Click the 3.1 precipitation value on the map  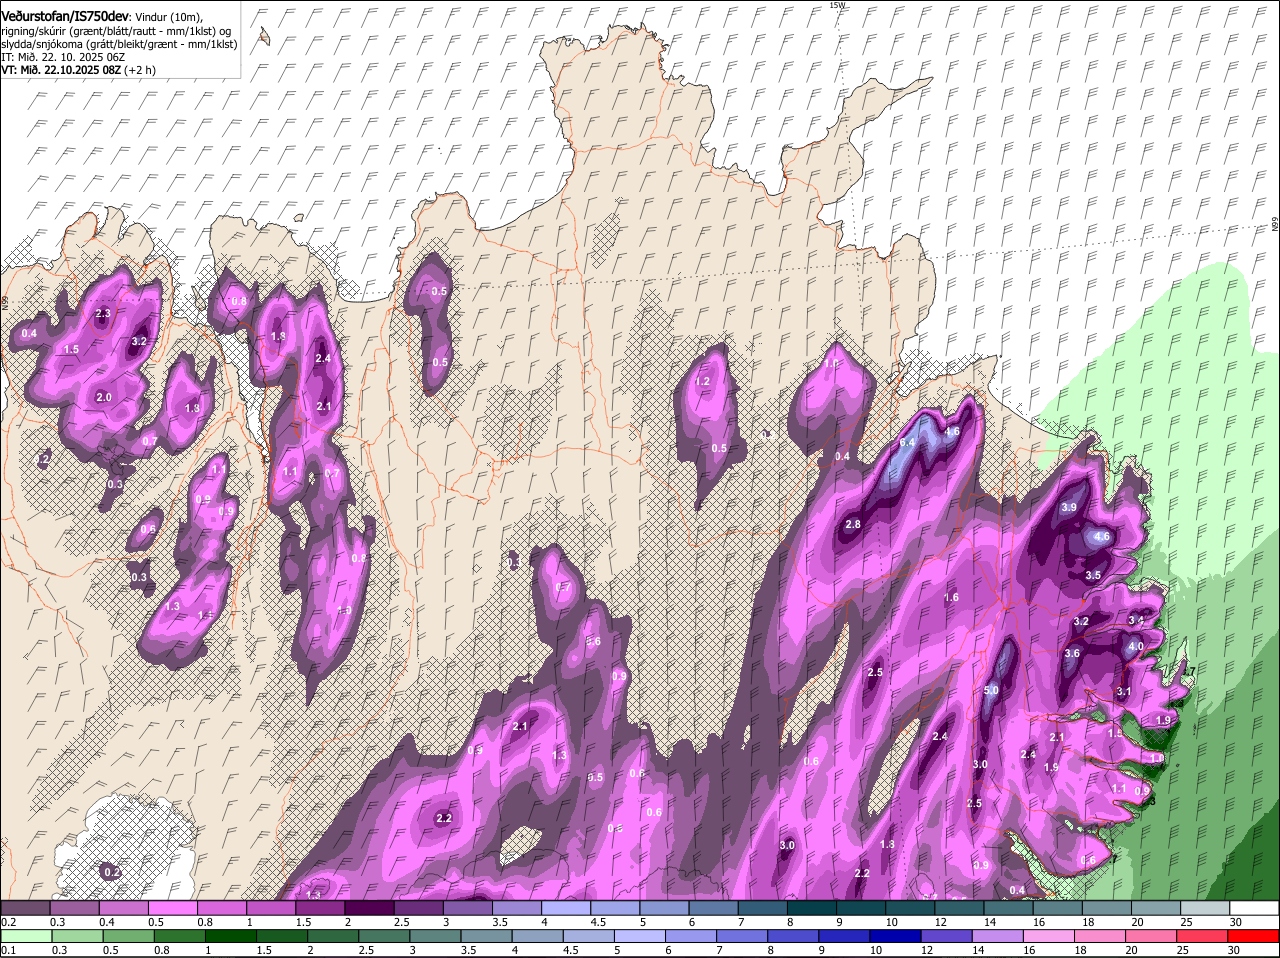click(1123, 692)
